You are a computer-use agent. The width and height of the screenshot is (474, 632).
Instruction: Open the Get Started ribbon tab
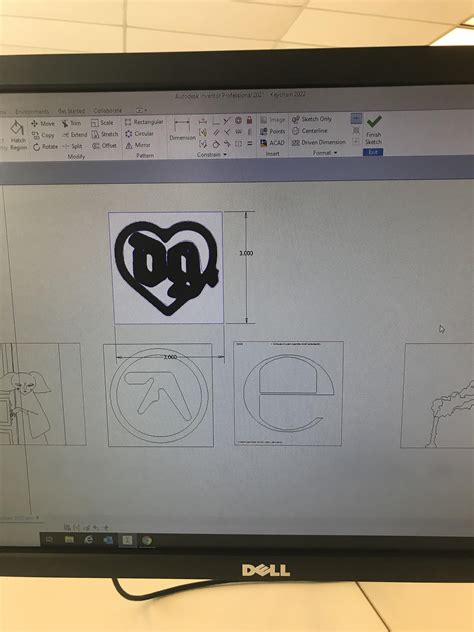pos(71,111)
